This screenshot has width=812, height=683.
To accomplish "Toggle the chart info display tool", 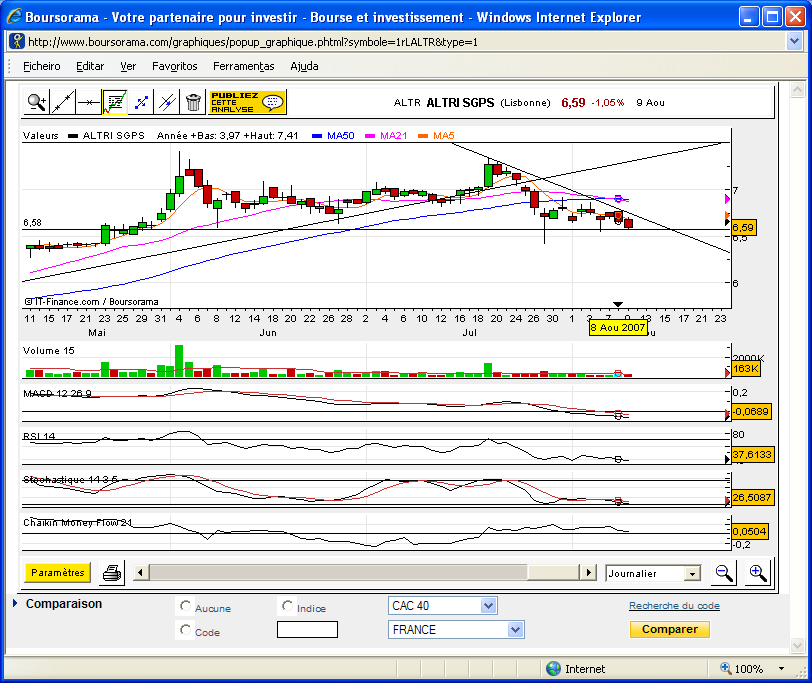I will [115, 102].
